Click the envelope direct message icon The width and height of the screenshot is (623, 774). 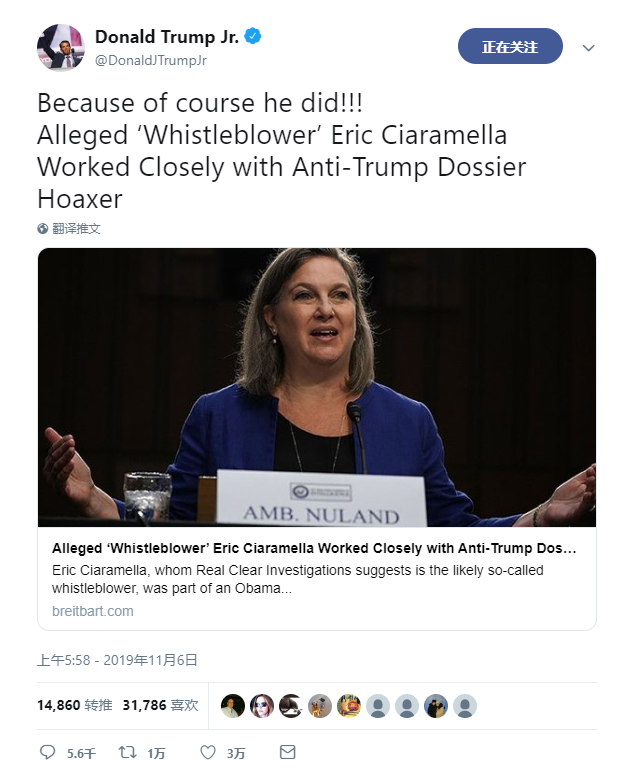click(x=287, y=752)
